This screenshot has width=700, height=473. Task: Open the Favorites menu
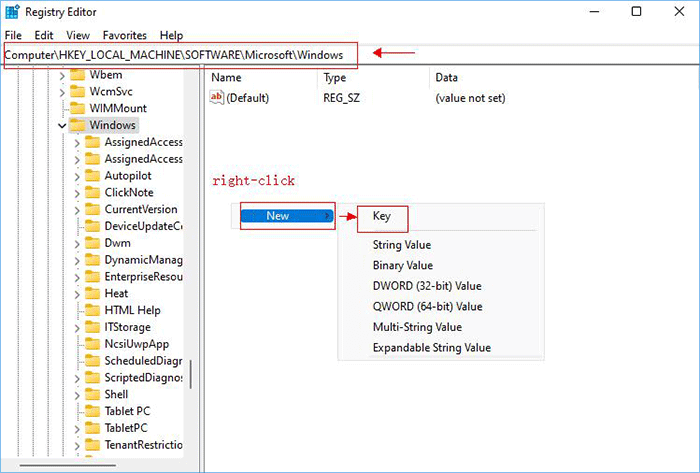click(x=126, y=35)
